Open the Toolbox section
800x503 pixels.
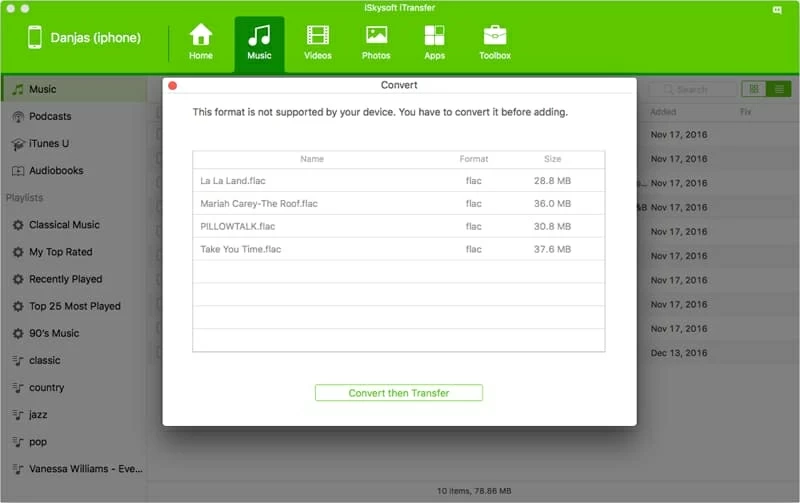click(x=494, y=43)
